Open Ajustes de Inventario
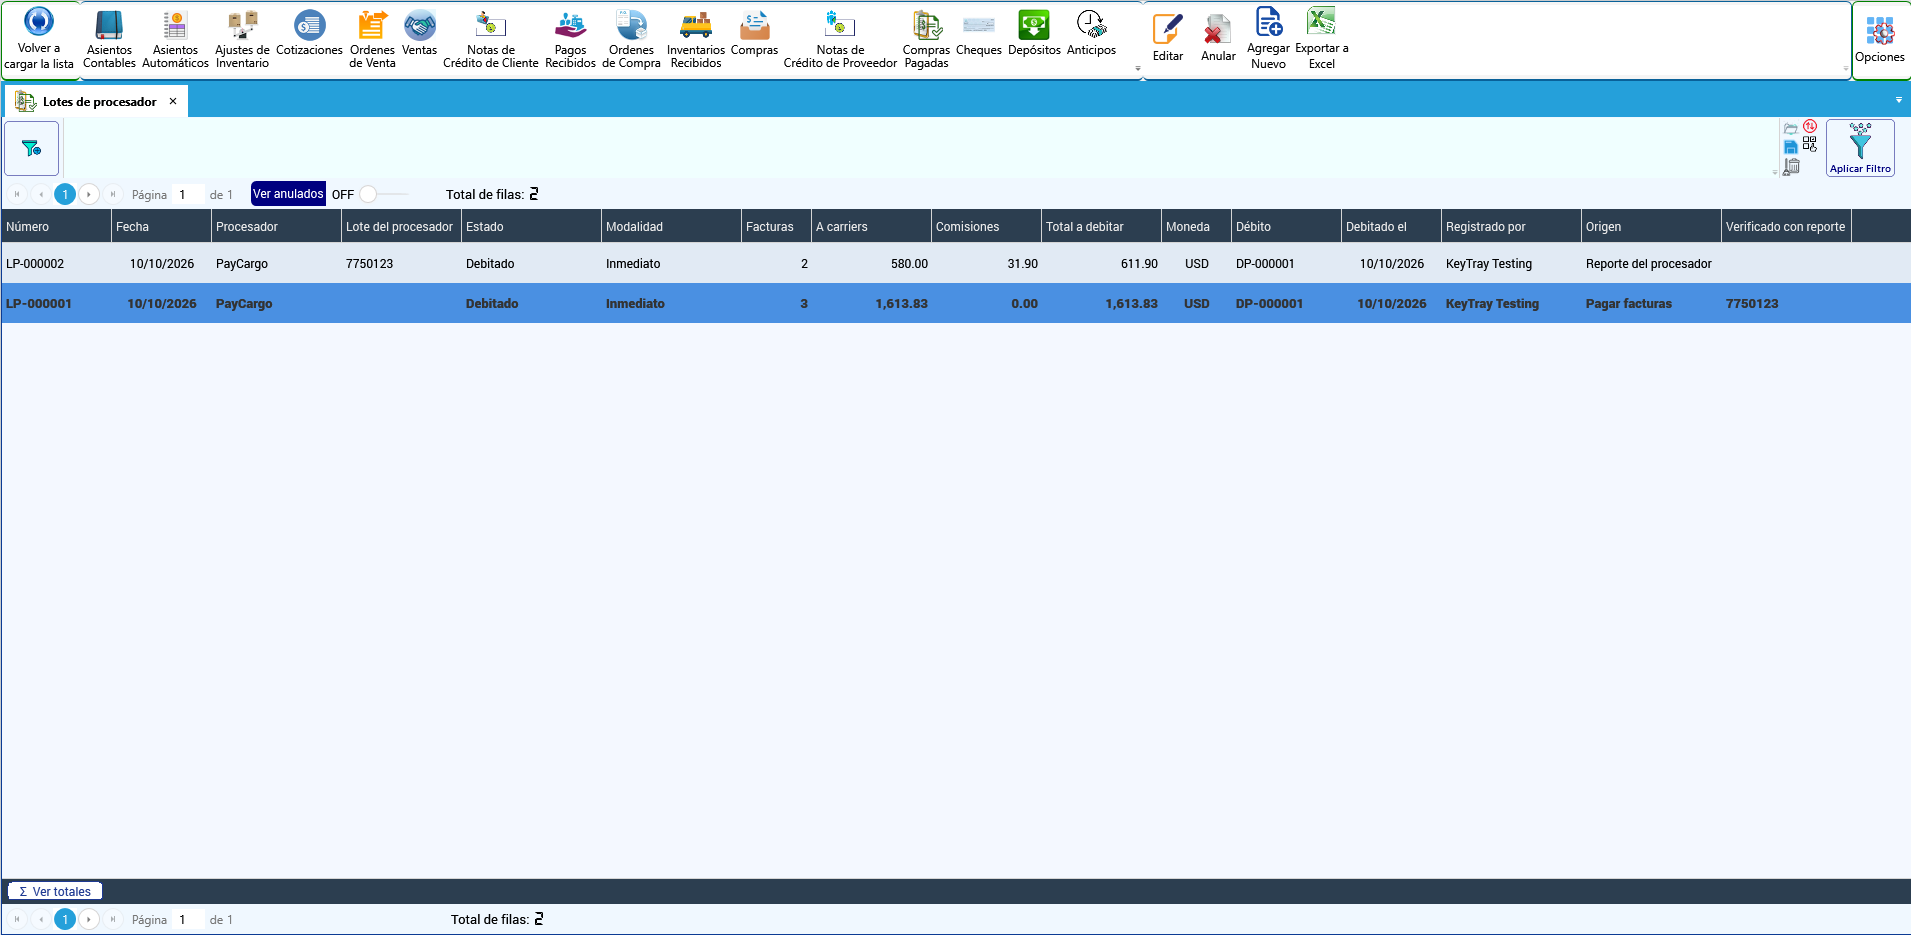The image size is (1911, 935). tap(242, 40)
